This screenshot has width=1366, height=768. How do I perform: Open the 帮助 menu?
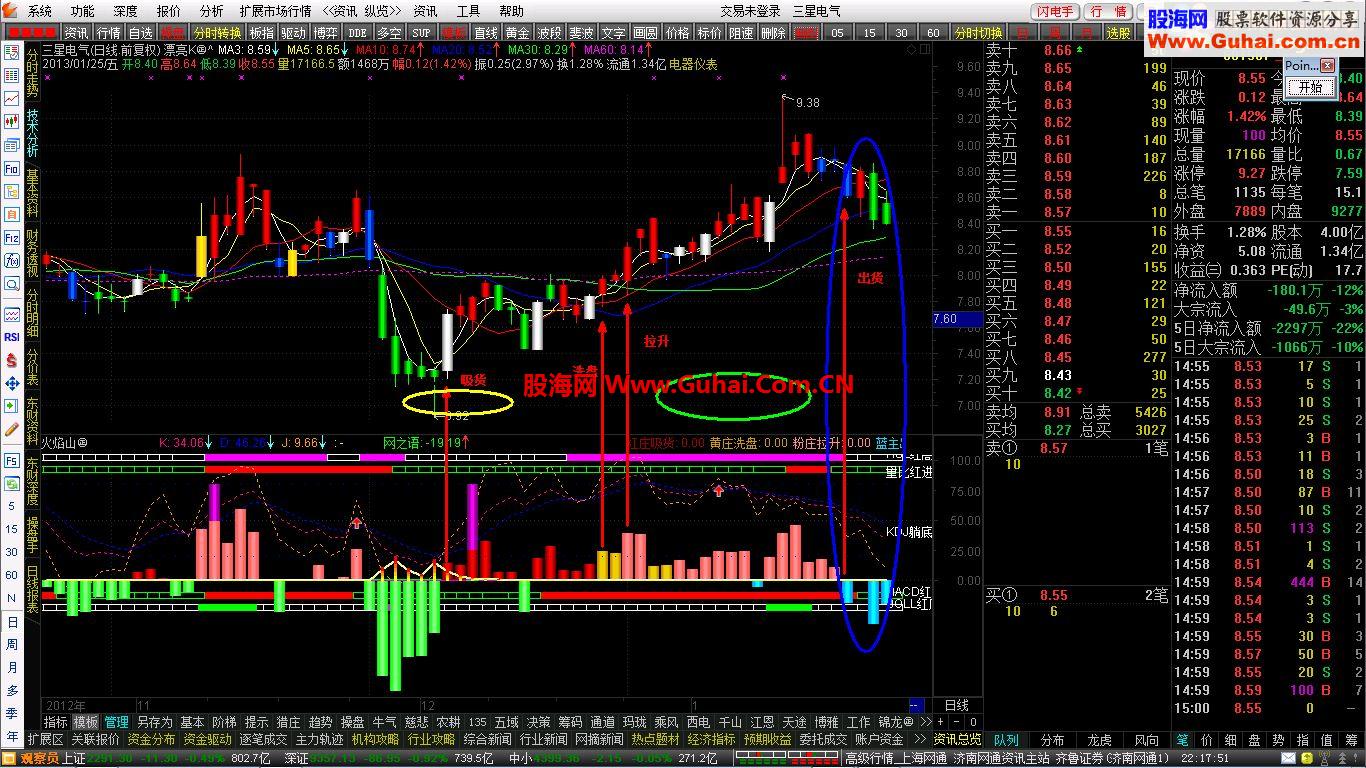[511, 11]
